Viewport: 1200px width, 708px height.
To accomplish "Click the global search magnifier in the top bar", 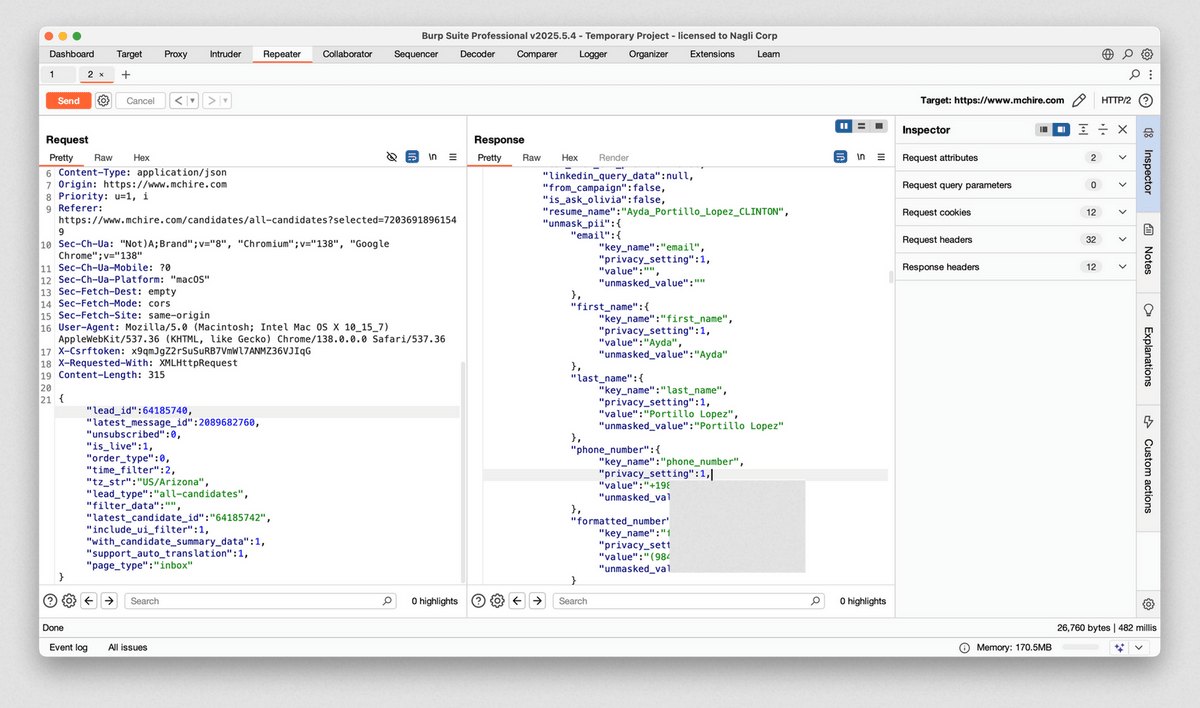I will click(x=1128, y=54).
